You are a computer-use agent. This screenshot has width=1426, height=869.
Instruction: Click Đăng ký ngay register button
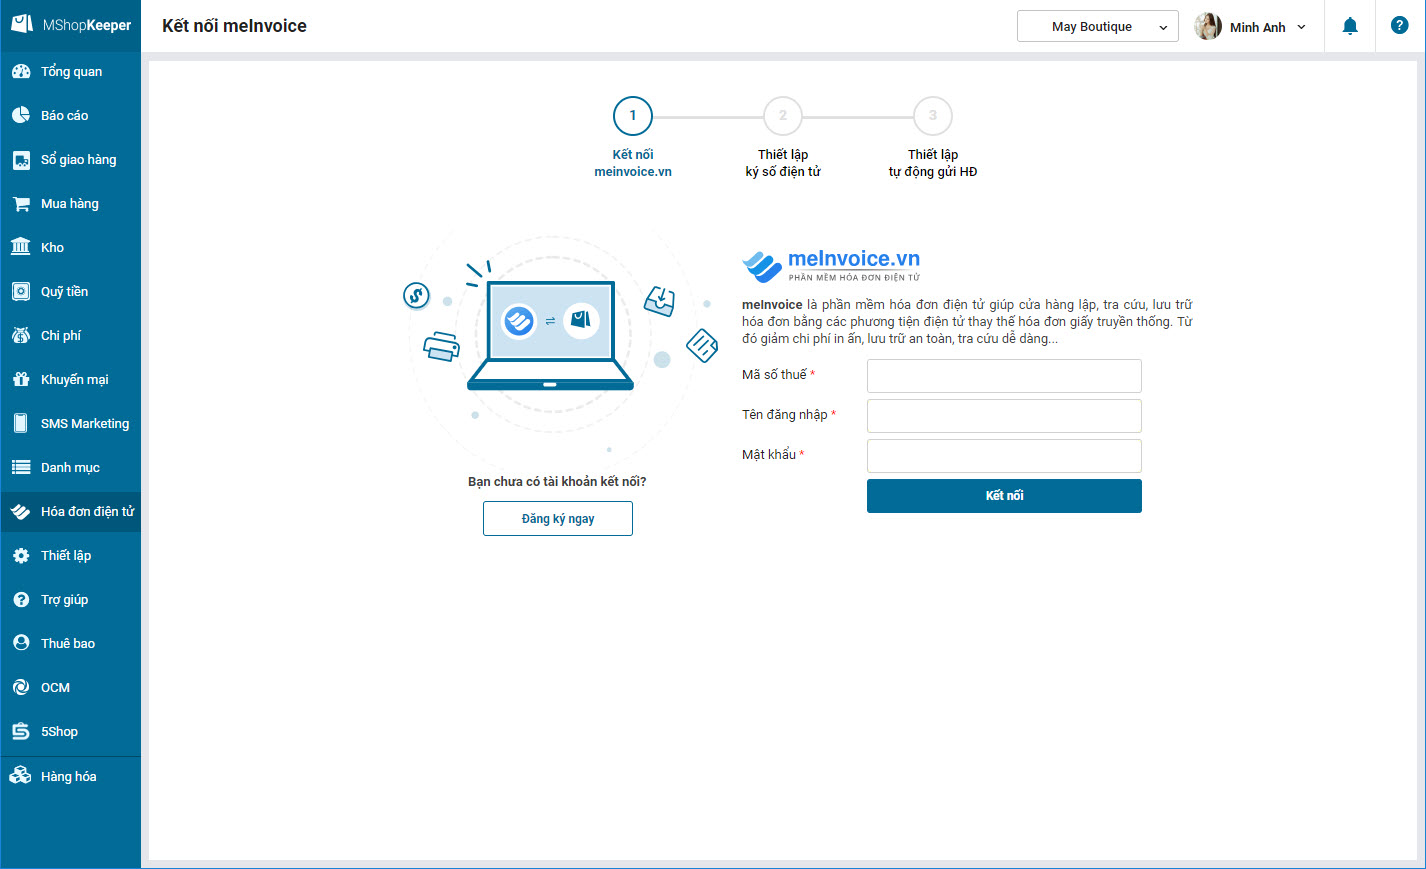click(x=558, y=519)
